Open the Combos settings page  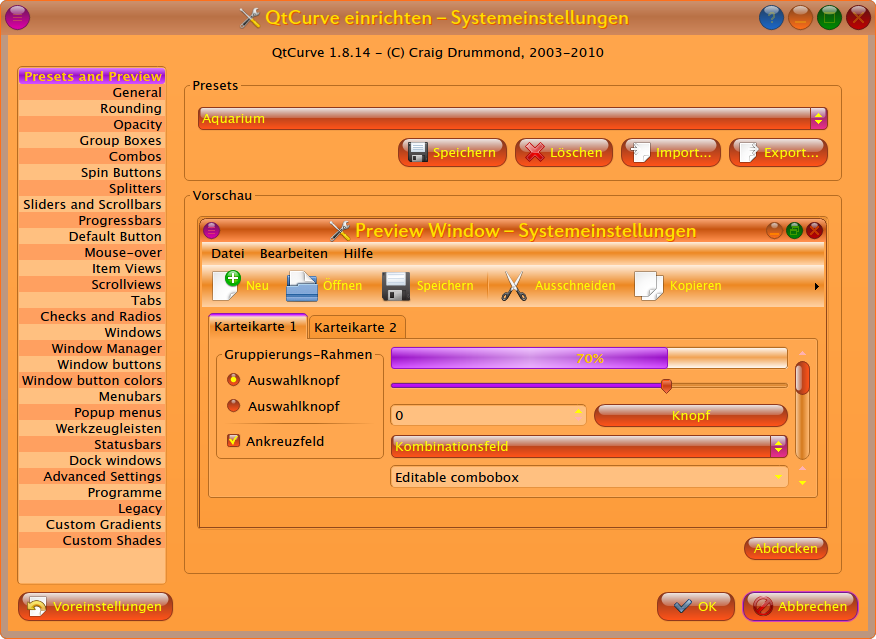pos(92,156)
